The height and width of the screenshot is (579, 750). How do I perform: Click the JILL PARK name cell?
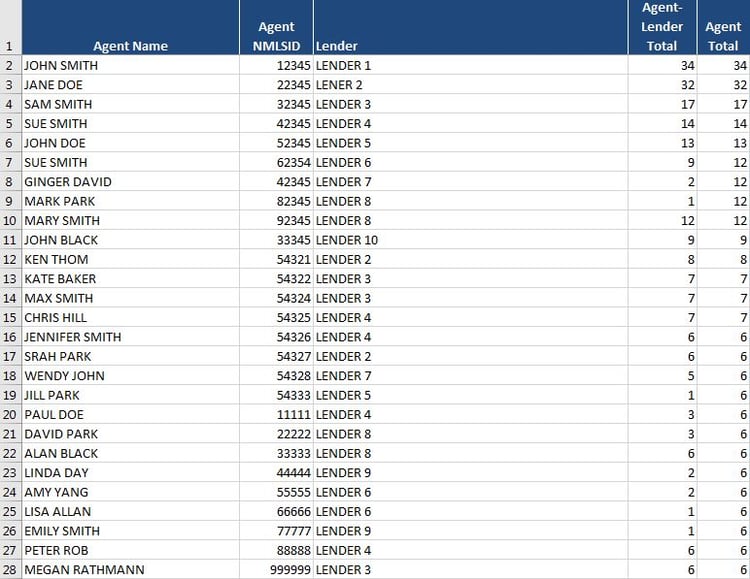[130, 395]
